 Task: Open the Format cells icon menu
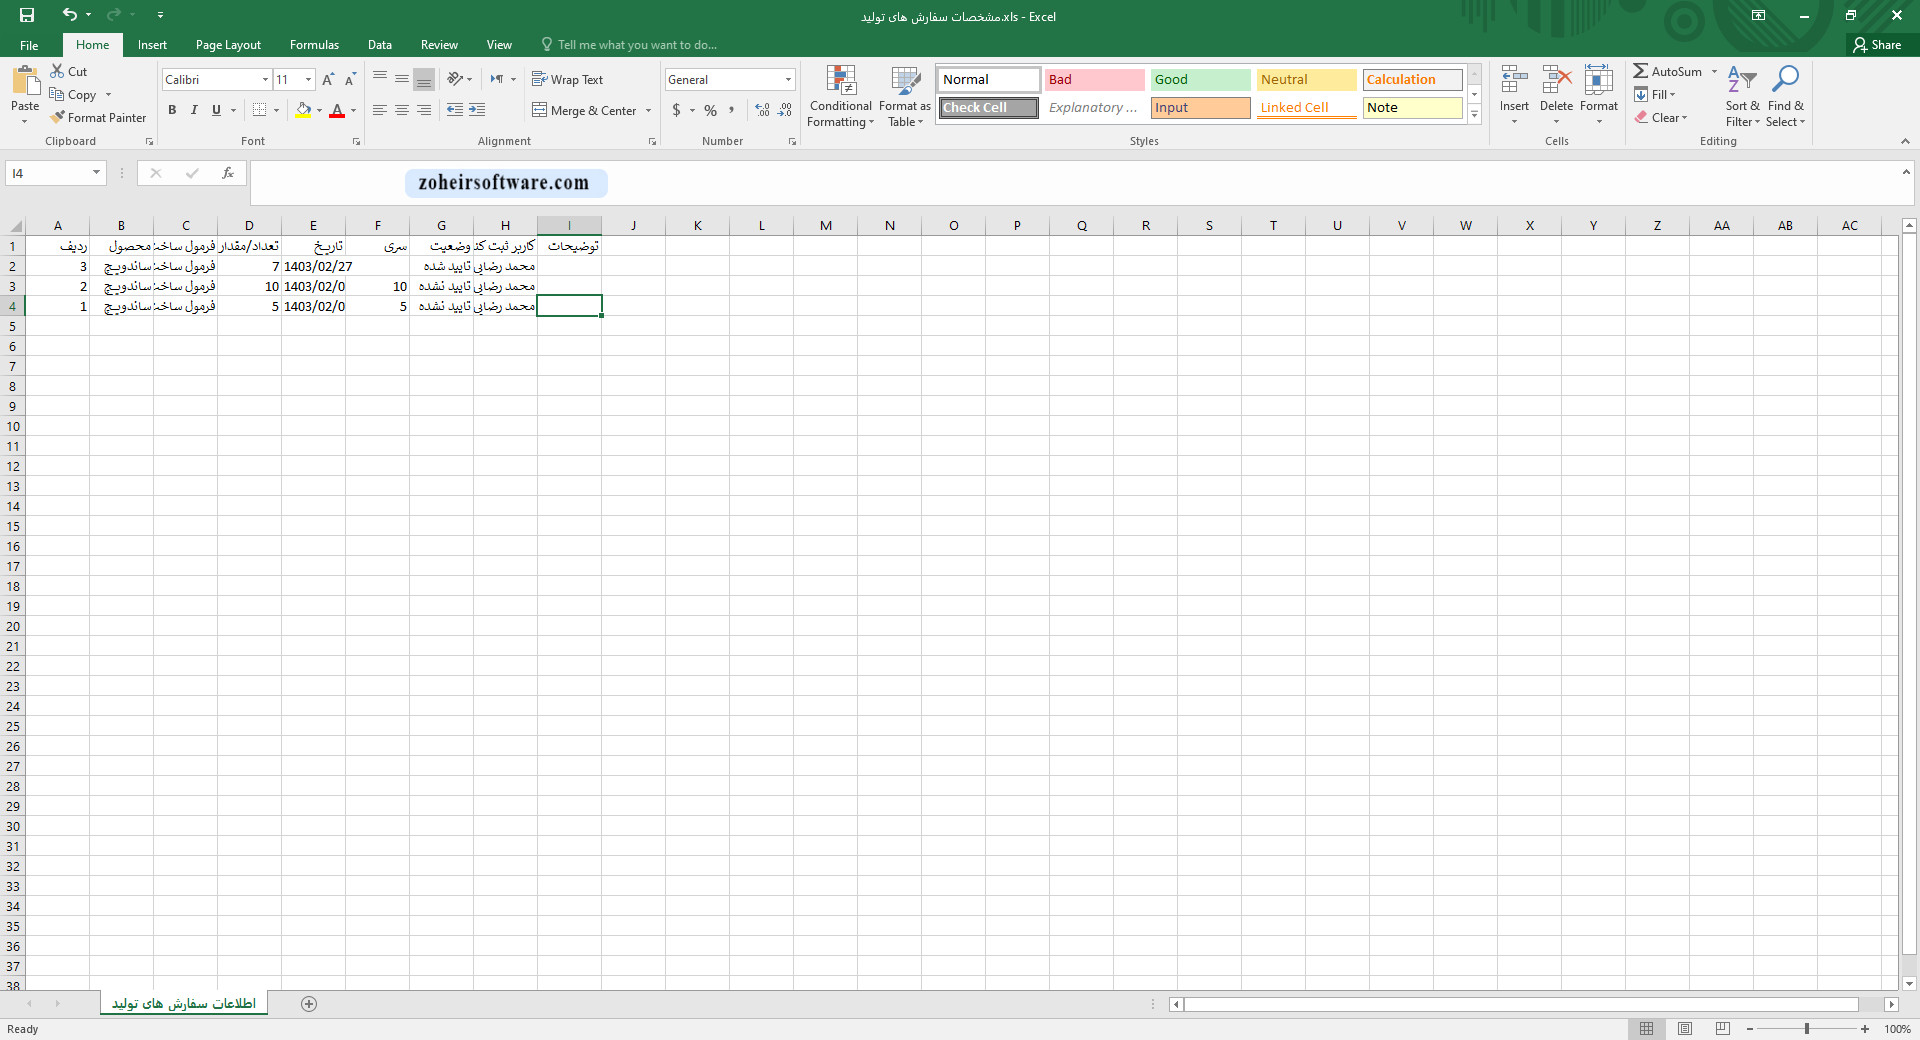[x=1598, y=80]
